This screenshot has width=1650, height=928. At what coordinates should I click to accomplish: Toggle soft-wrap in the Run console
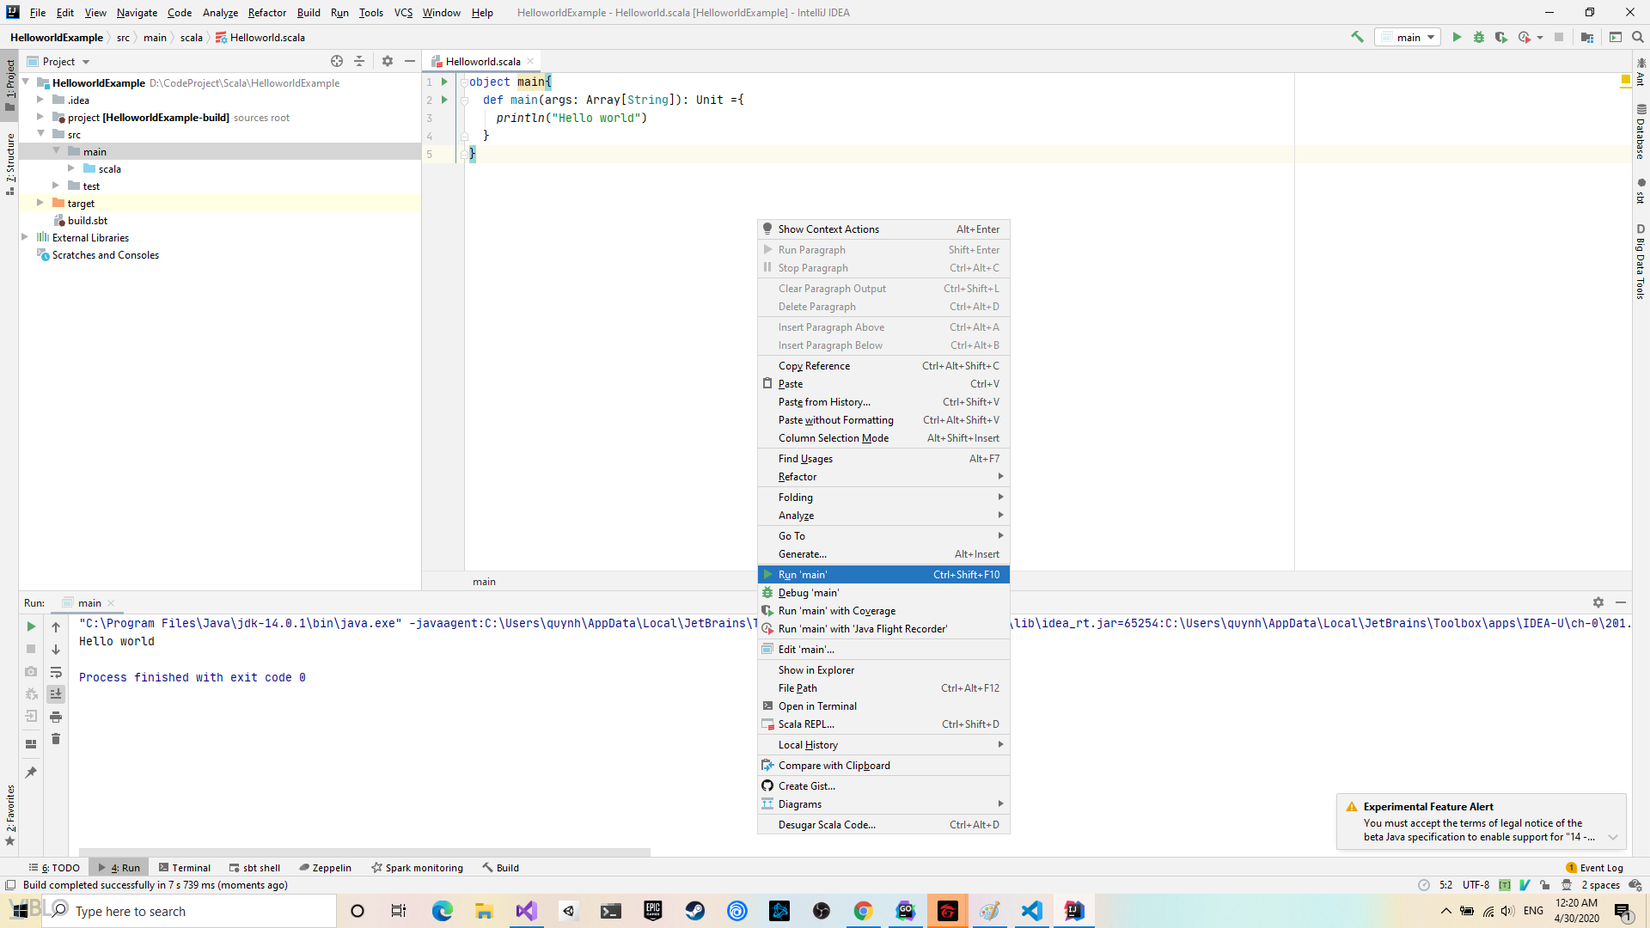(56, 672)
